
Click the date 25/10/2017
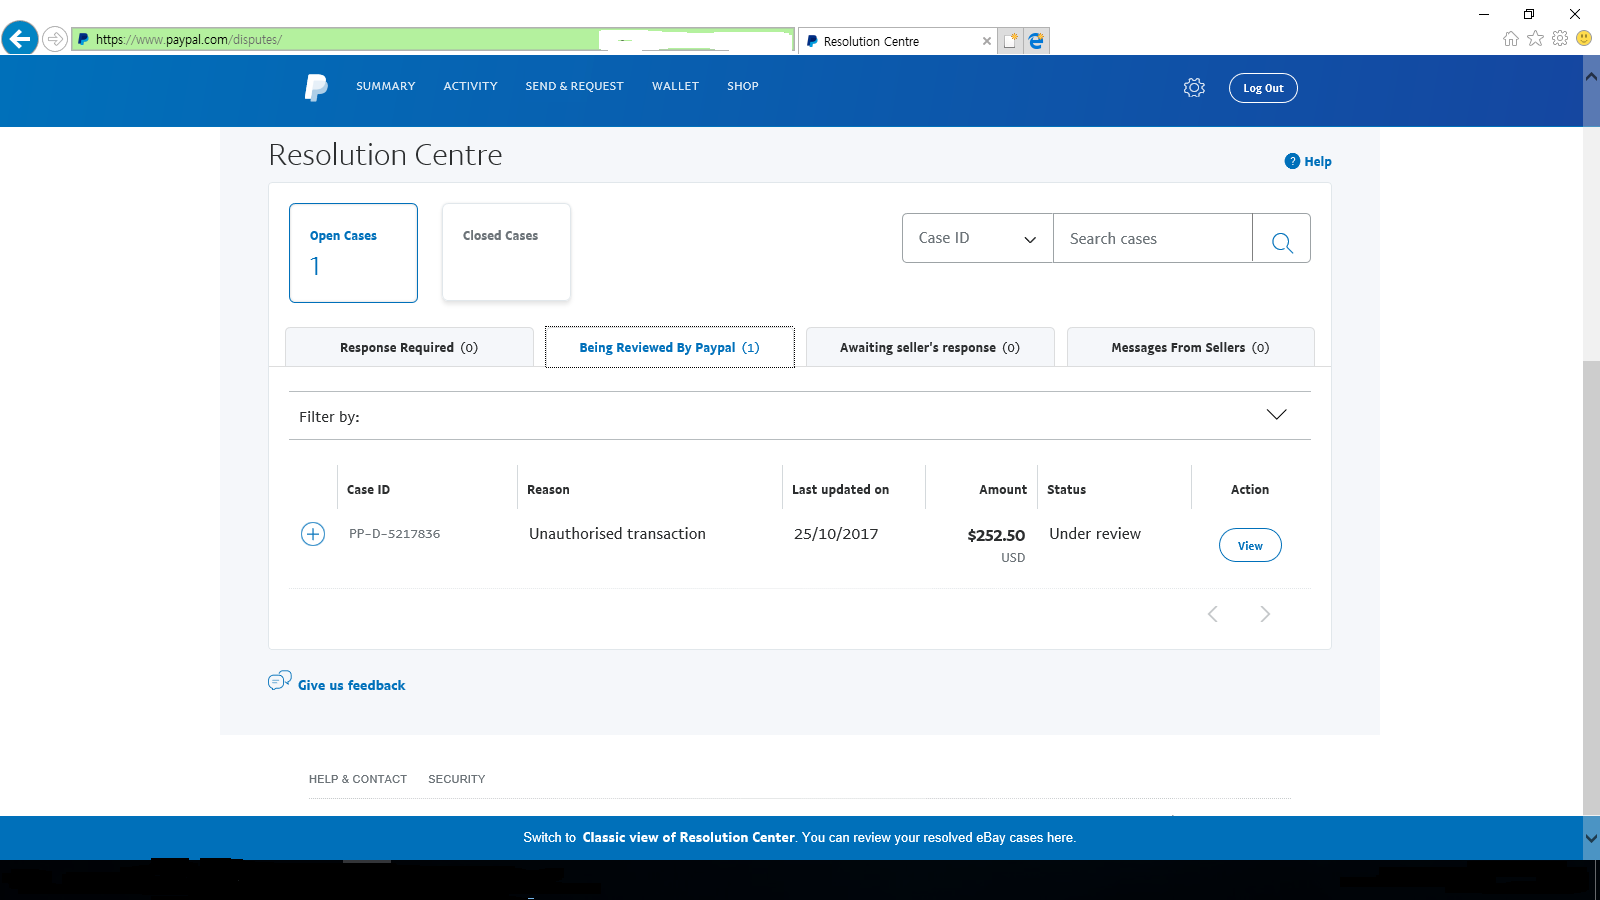pyautogui.click(x=836, y=534)
